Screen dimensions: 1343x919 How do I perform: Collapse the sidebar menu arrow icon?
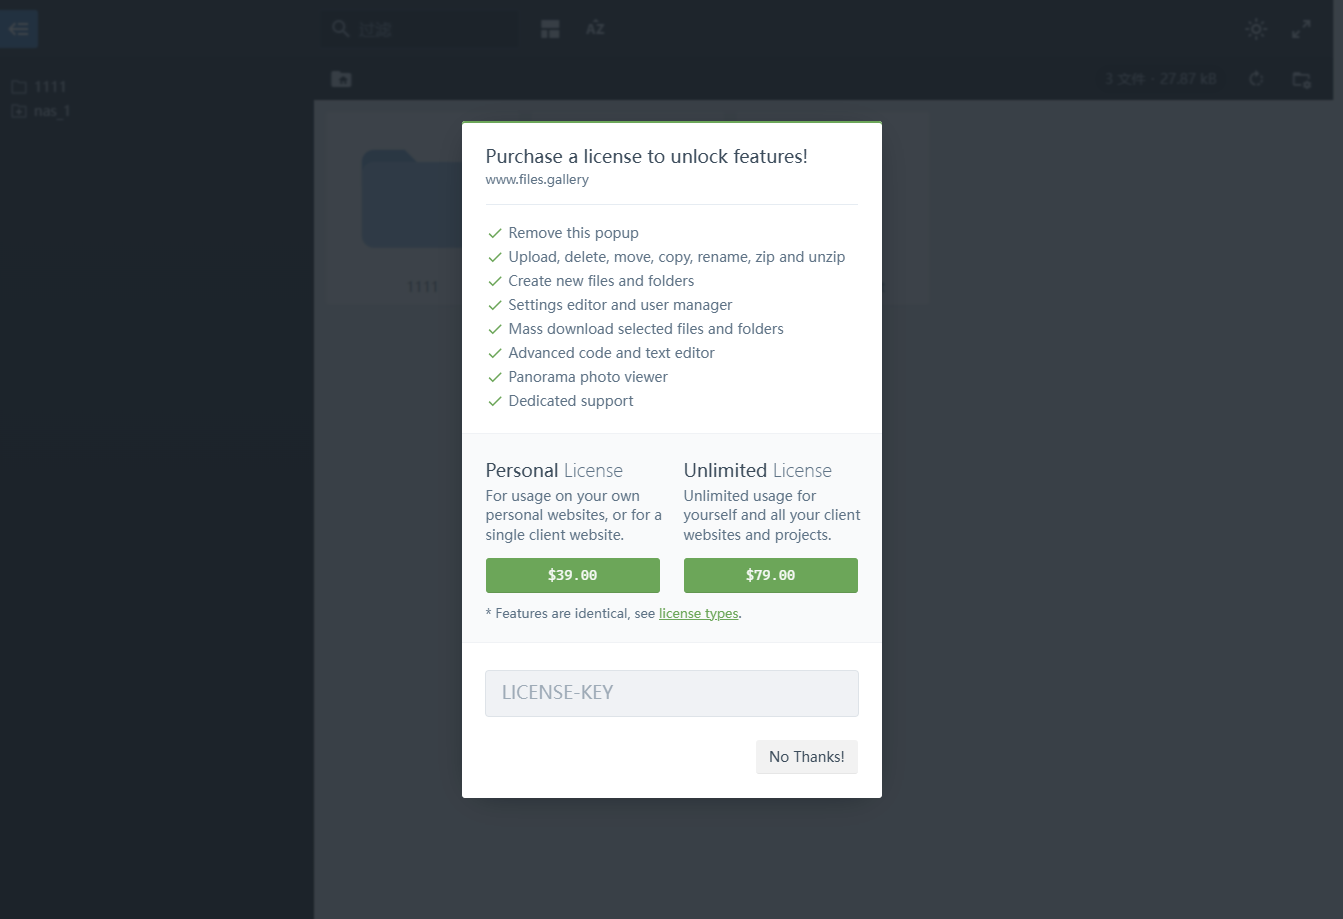(18, 29)
